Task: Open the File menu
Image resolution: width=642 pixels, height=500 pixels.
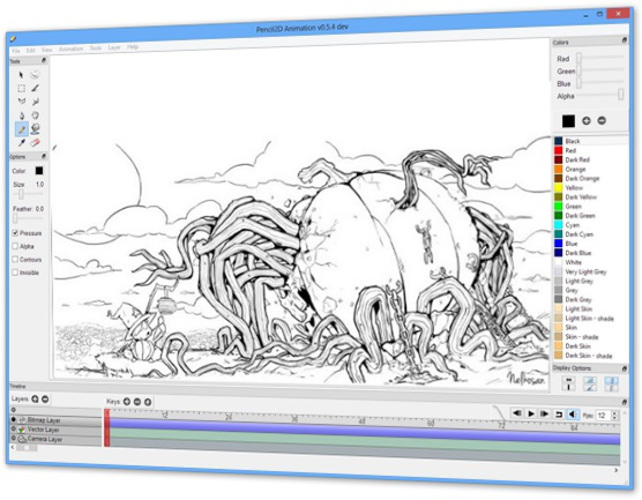Action: pyautogui.click(x=16, y=51)
